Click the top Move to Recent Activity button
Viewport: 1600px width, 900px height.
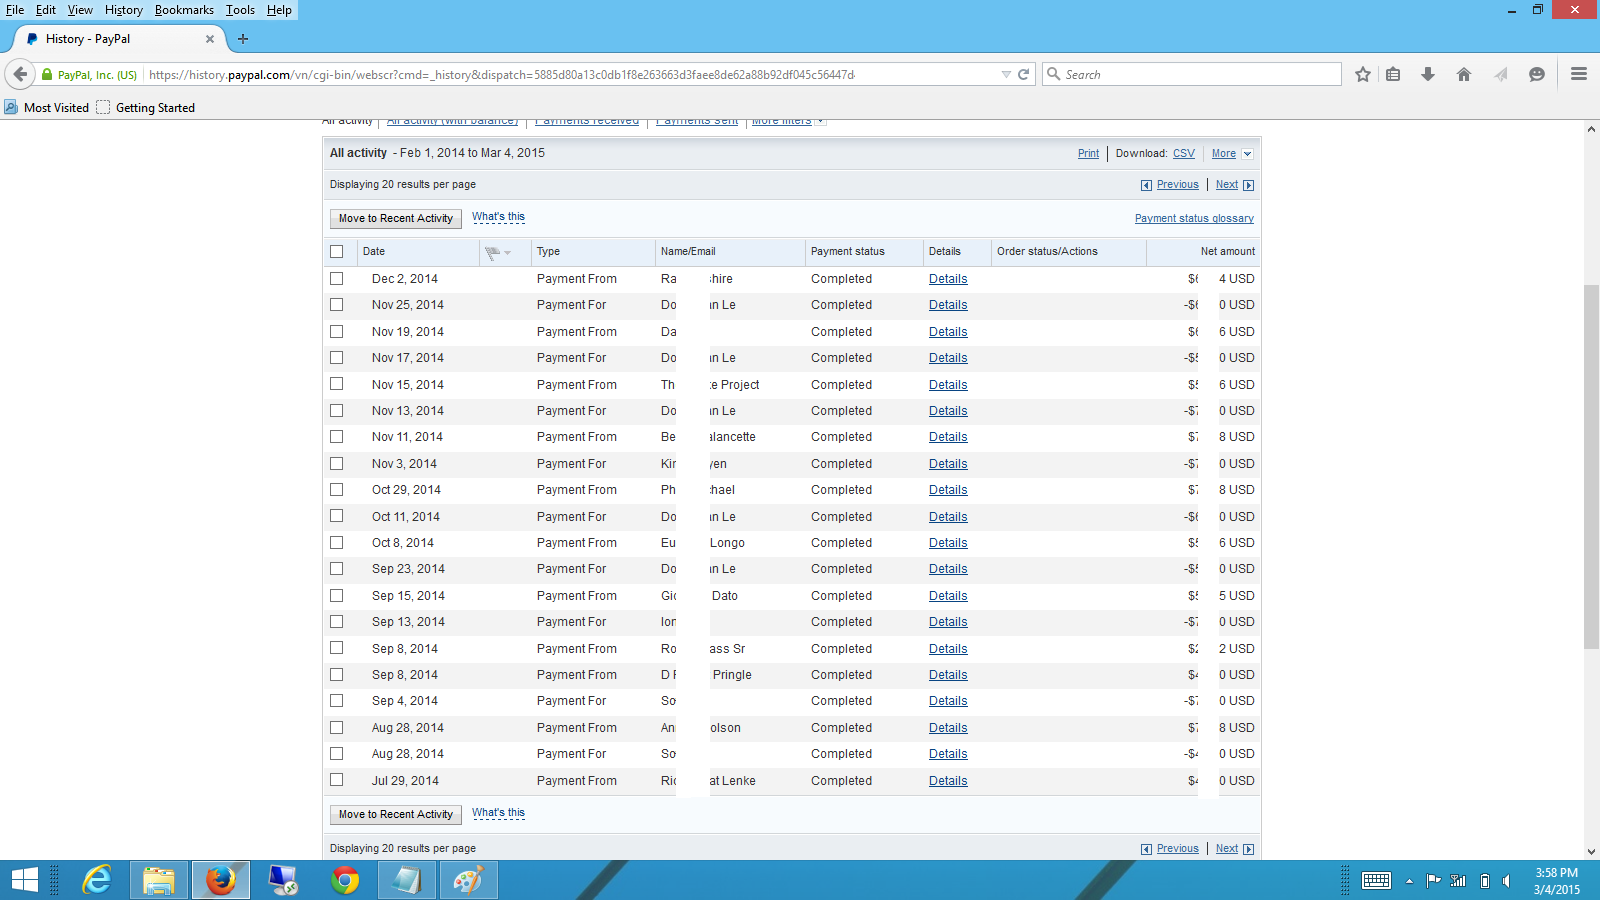(x=396, y=219)
